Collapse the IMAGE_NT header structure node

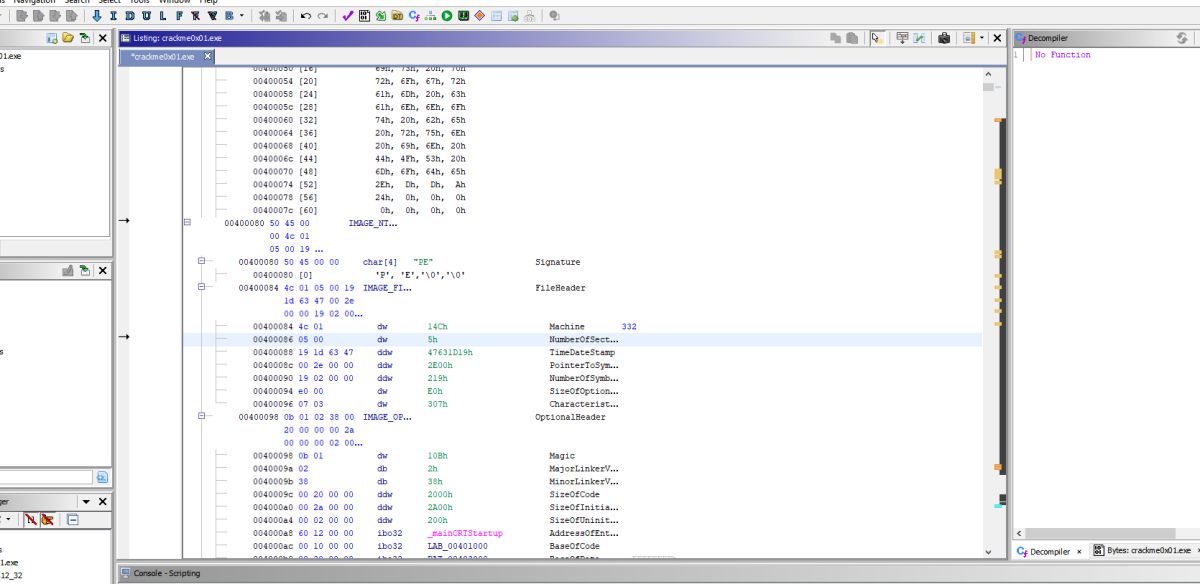click(187, 224)
